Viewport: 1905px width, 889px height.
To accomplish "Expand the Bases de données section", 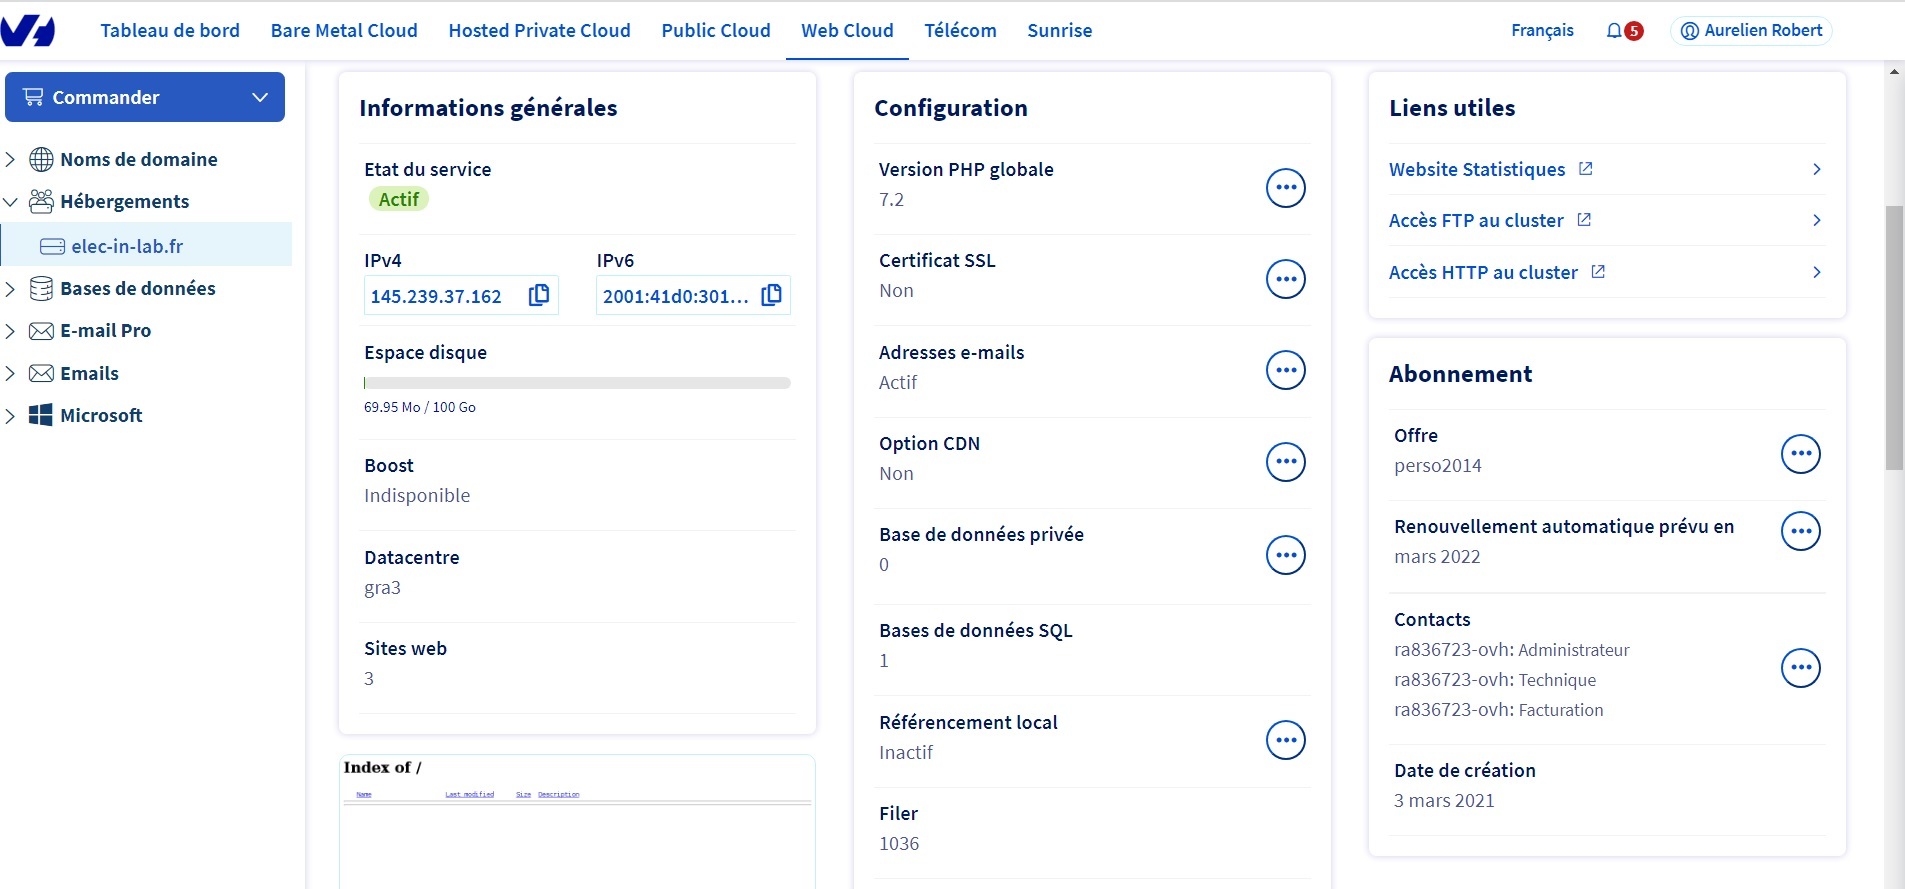I will (x=11, y=289).
